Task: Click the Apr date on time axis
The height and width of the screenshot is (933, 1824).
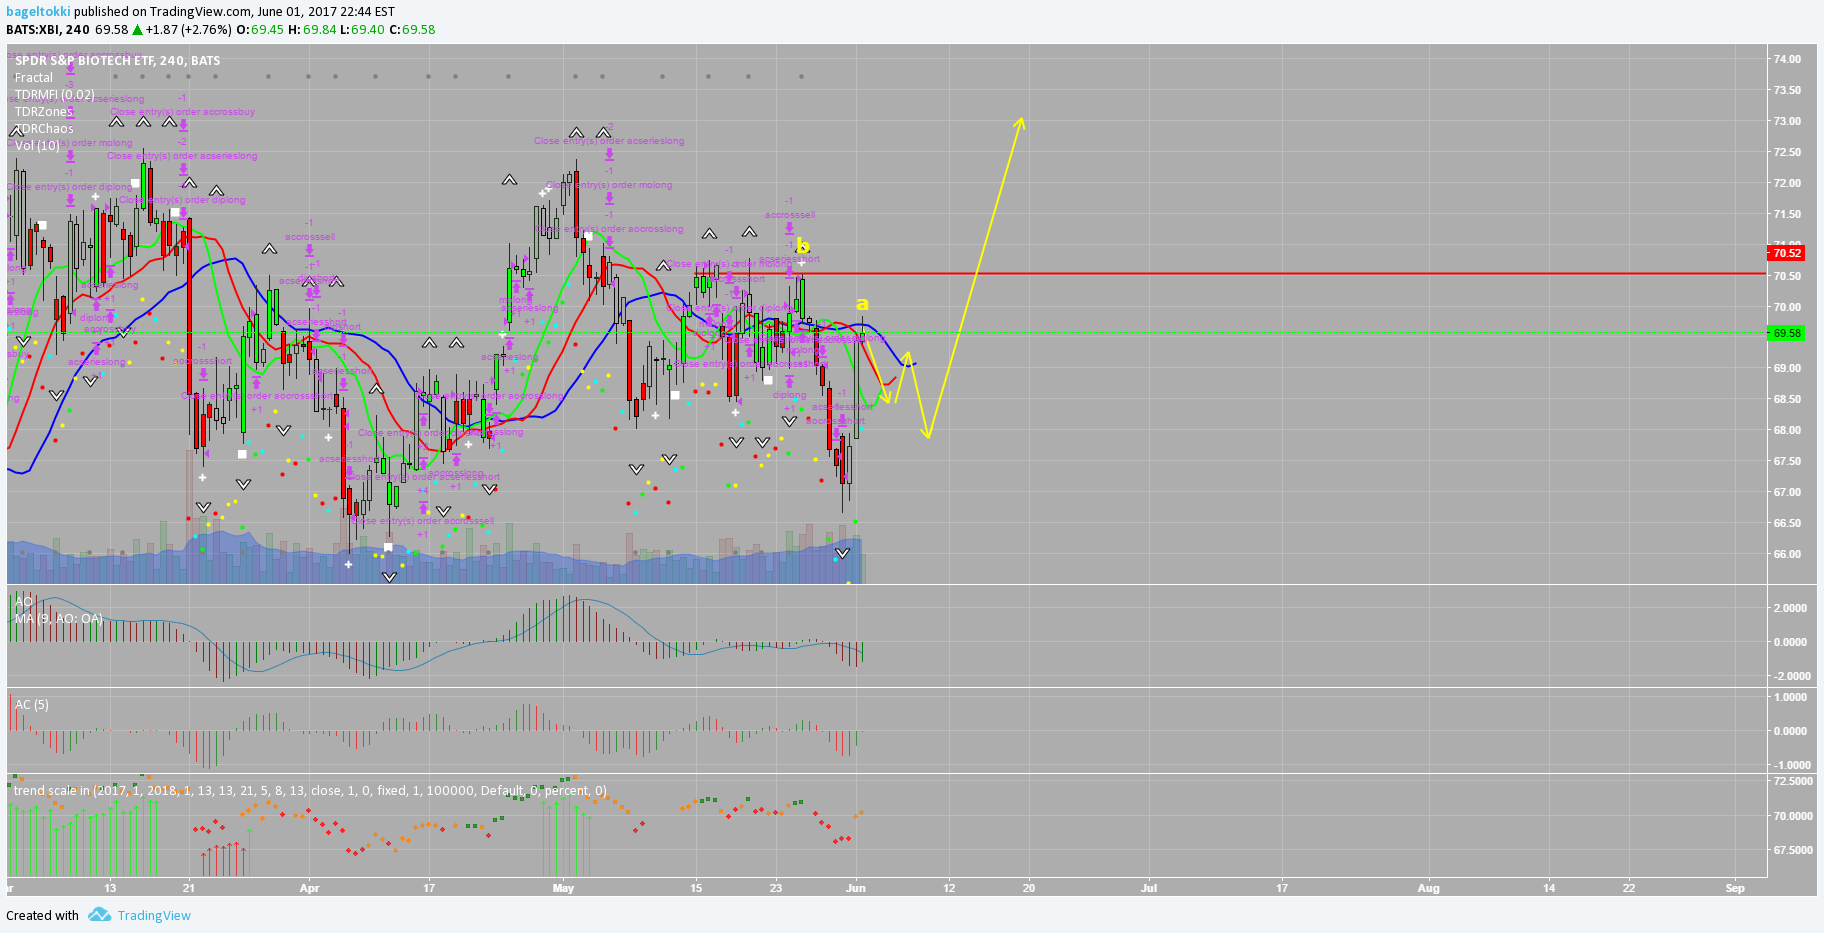Action: click(309, 888)
